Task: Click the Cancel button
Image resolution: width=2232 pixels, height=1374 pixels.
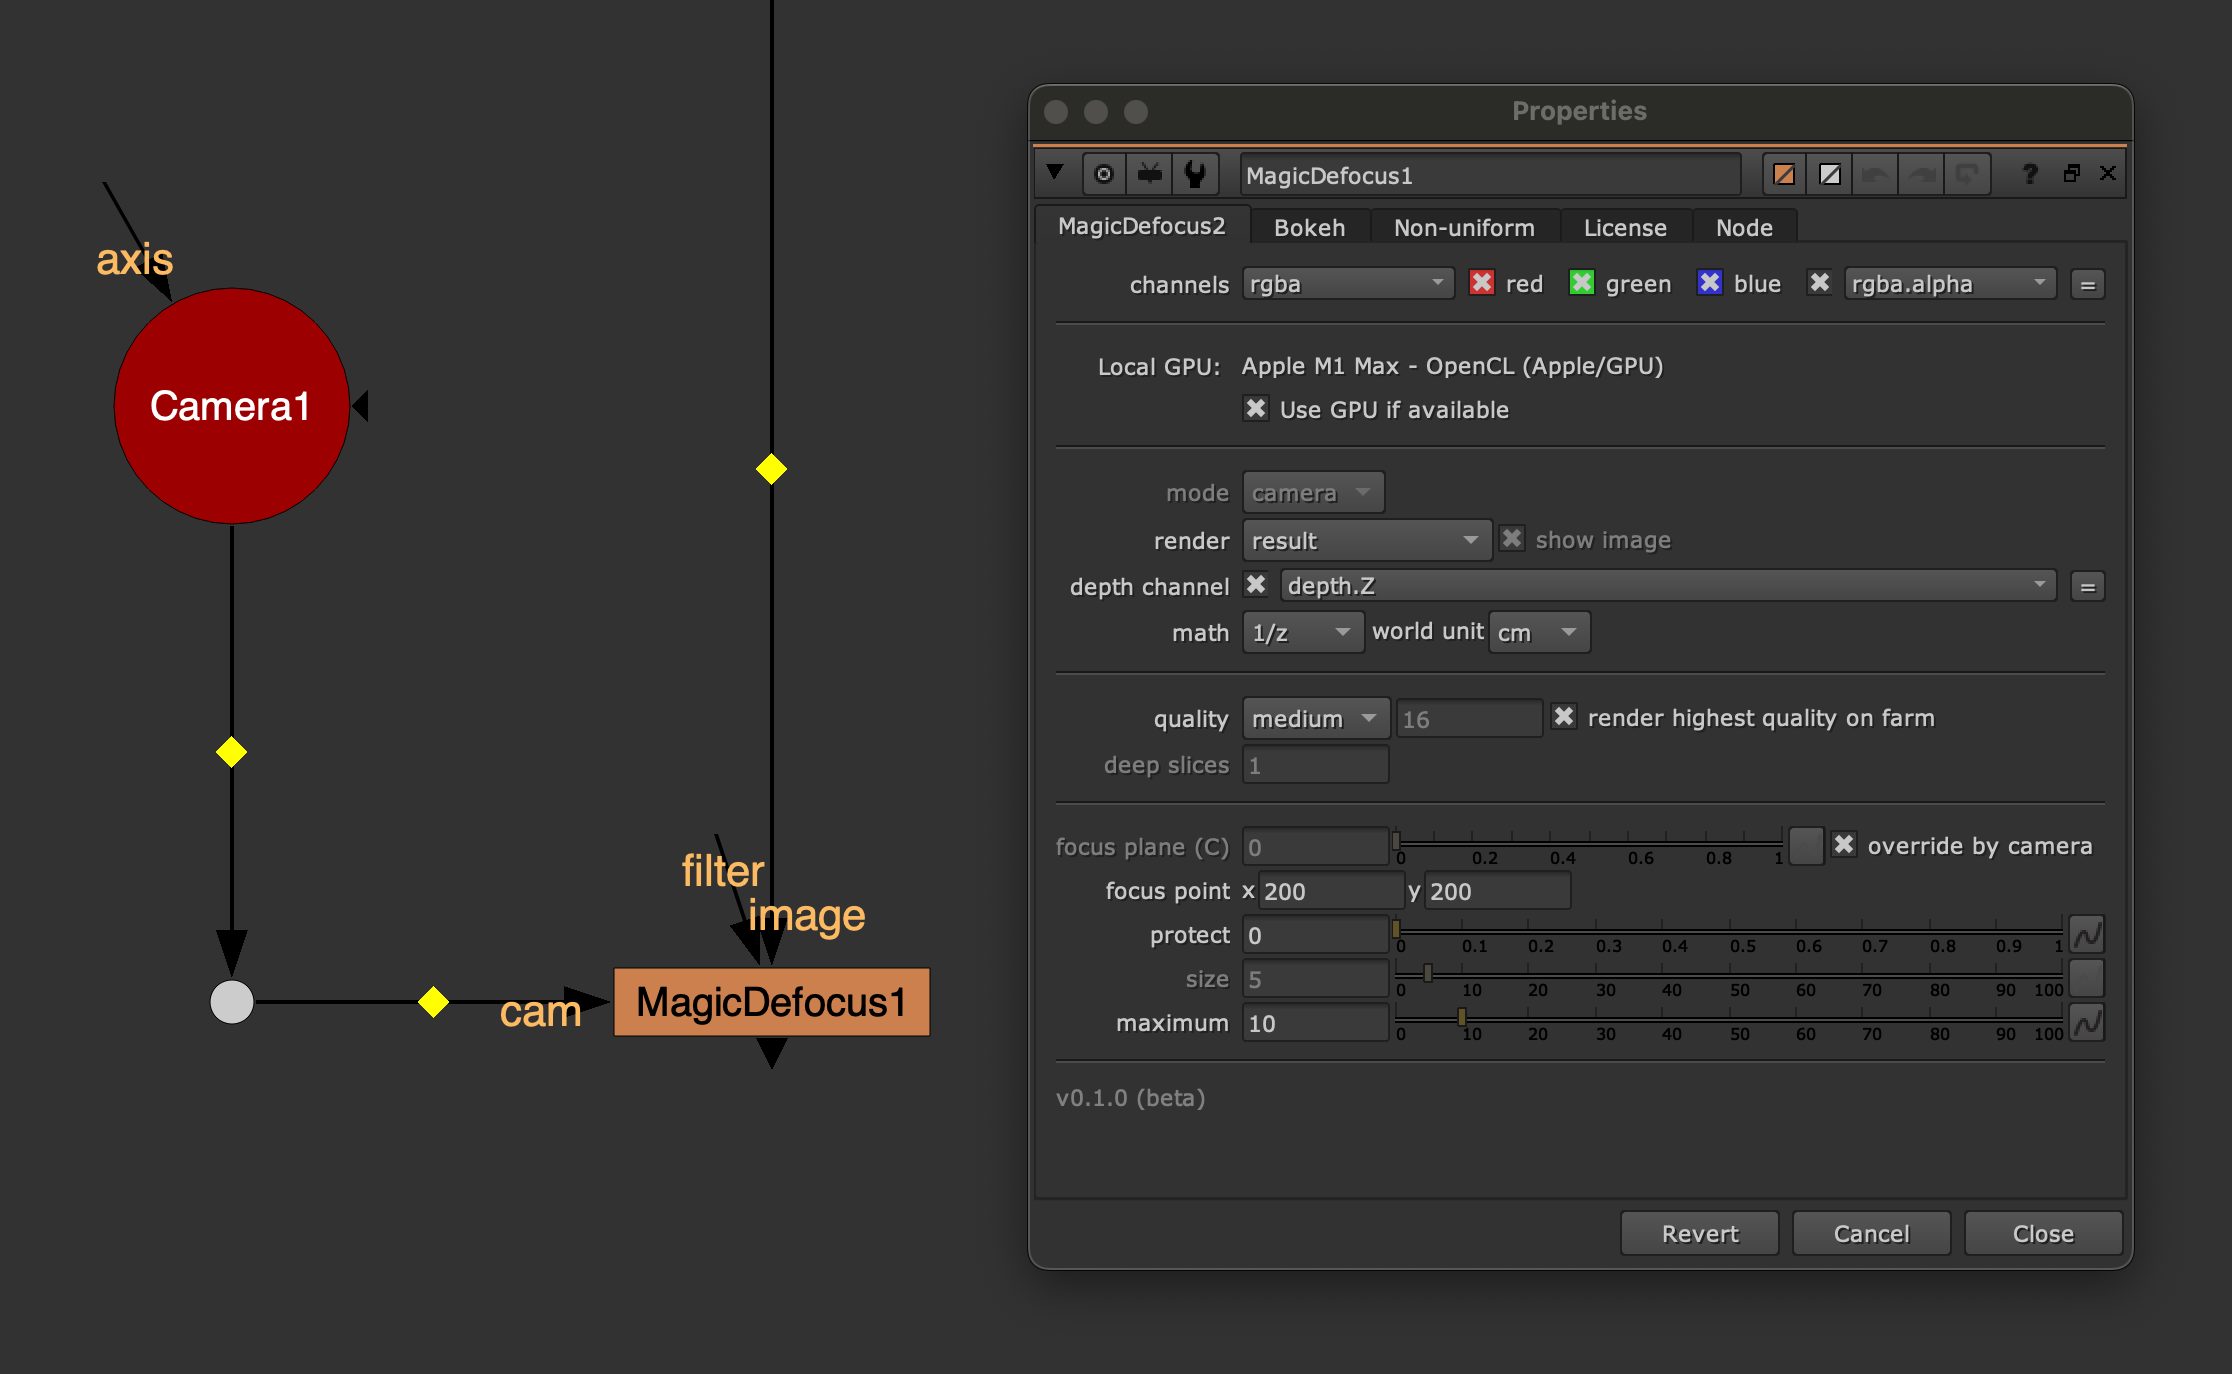Action: tap(1871, 1234)
